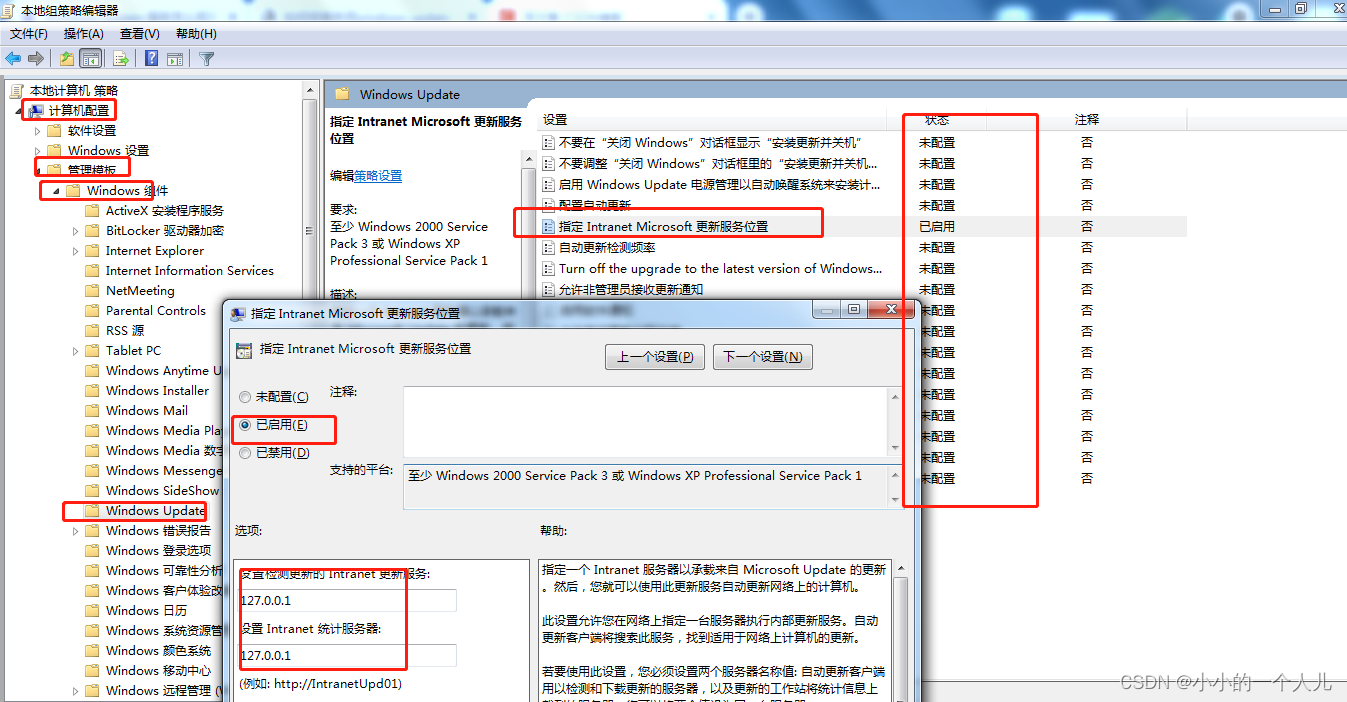Click the Intranet 更新服务 address field
This screenshot has height=702, width=1347.
(347, 600)
